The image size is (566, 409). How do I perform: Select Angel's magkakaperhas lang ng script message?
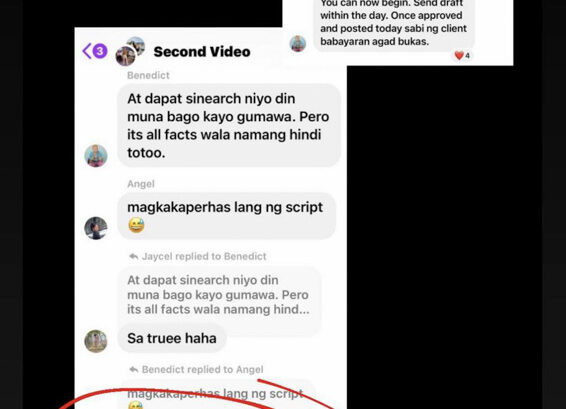pyautogui.click(x=227, y=216)
